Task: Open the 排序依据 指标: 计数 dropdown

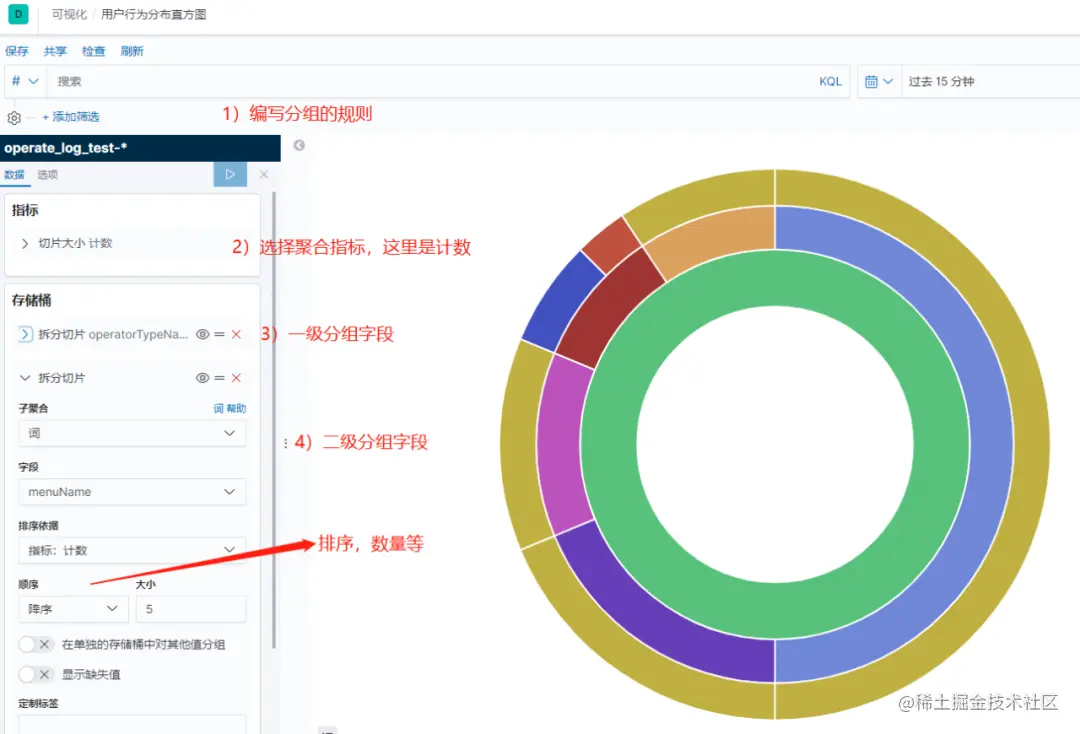Action: click(132, 550)
